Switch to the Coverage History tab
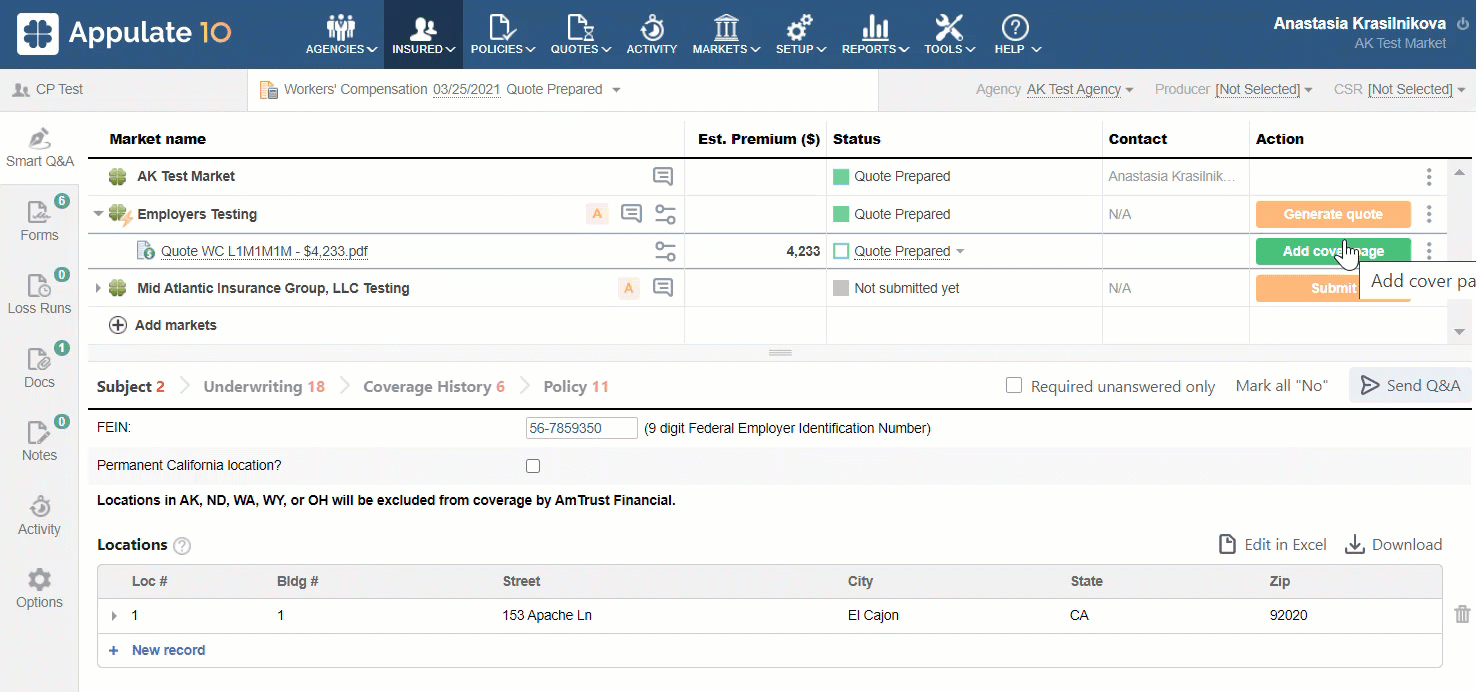The height and width of the screenshot is (692, 1476). click(434, 386)
